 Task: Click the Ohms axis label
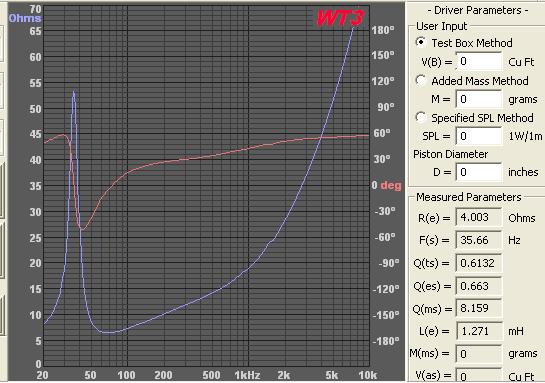pyautogui.click(x=25, y=18)
